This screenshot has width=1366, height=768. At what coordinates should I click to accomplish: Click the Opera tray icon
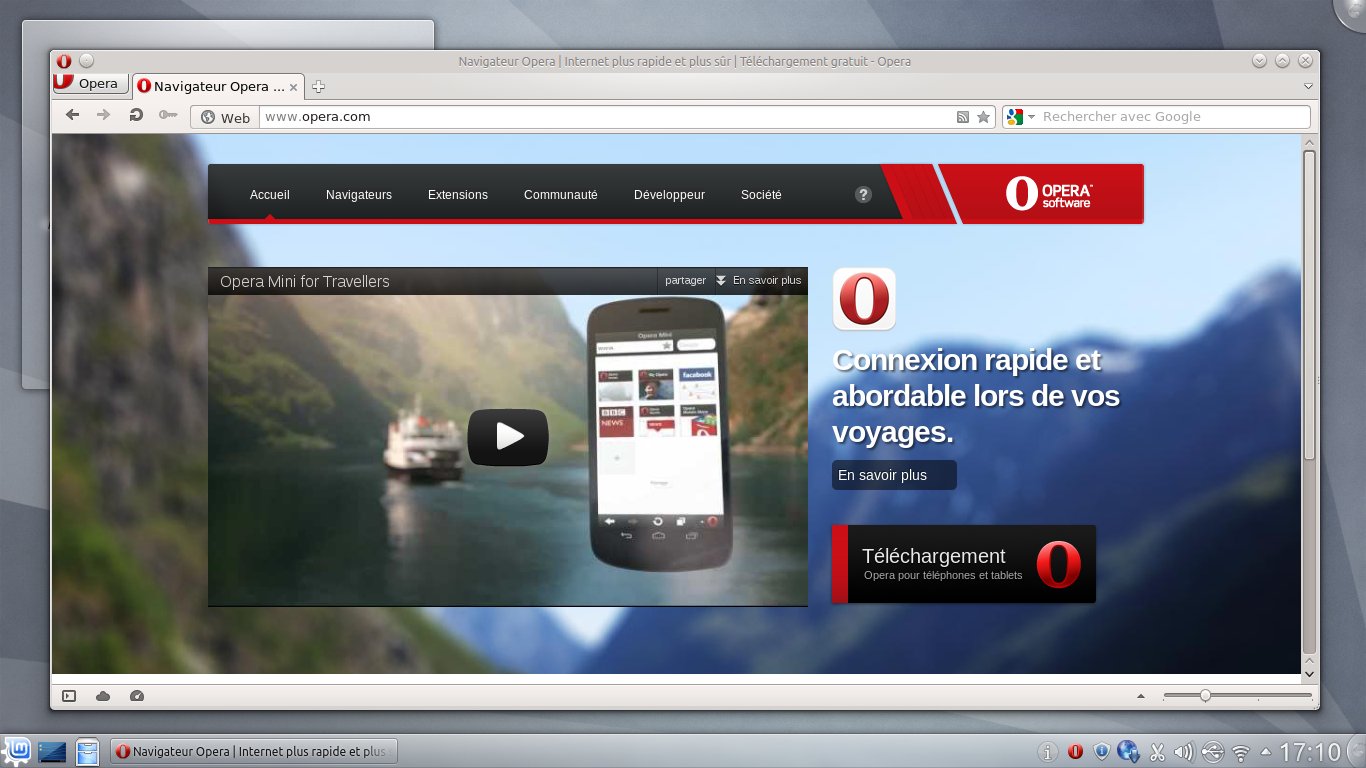pyautogui.click(x=1075, y=752)
